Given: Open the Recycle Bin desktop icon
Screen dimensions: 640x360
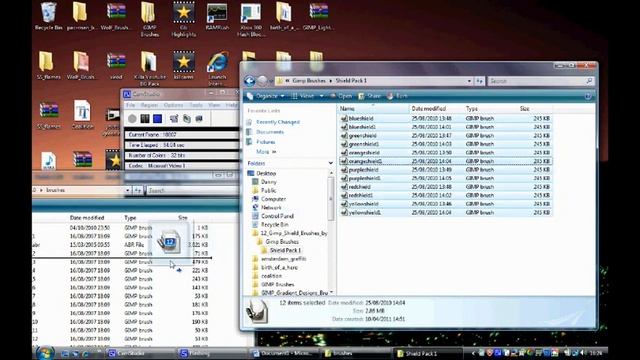Looking at the screenshot, I should (49, 16).
